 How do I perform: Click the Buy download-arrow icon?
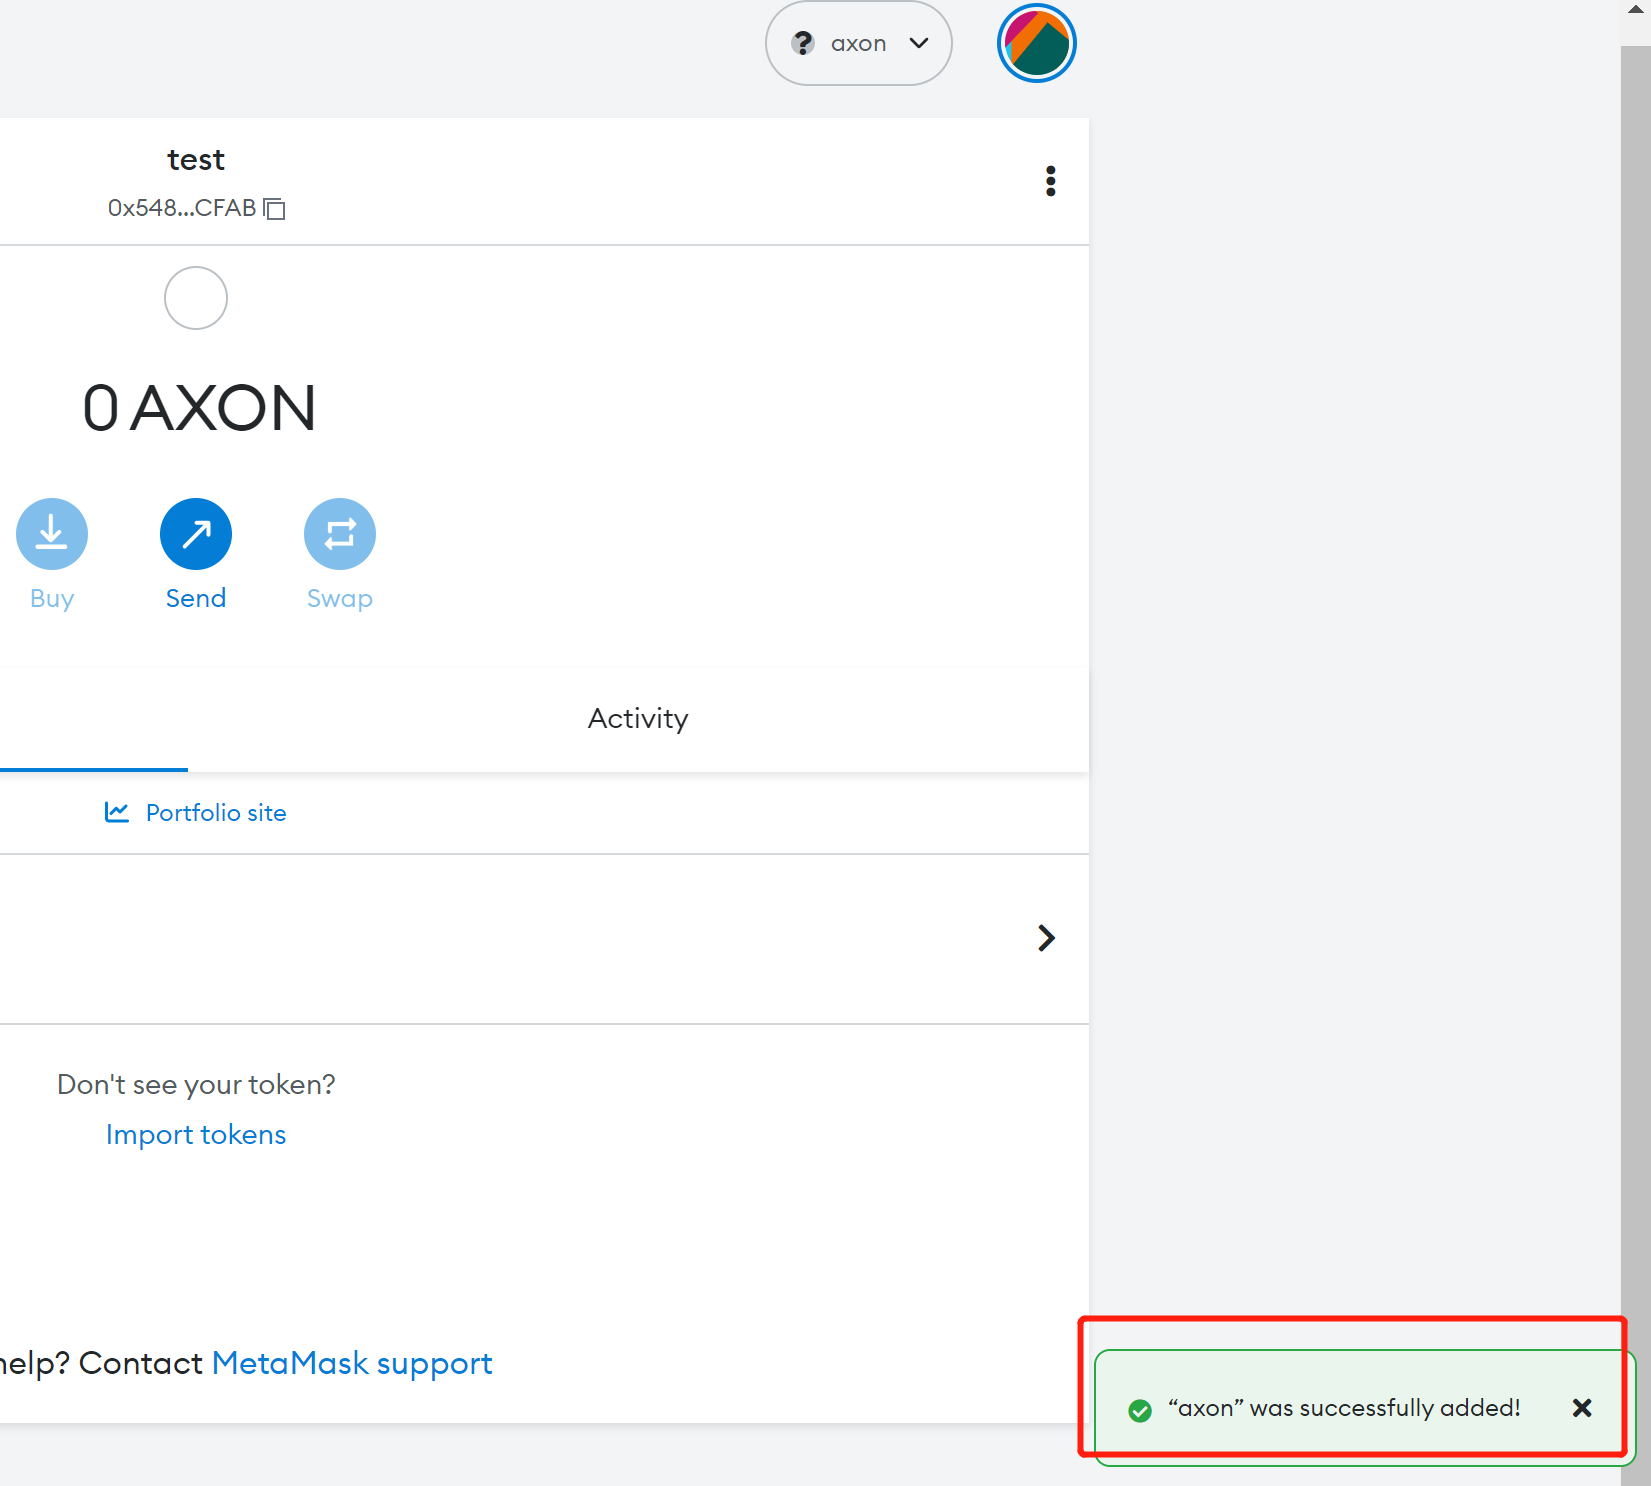tap(52, 534)
